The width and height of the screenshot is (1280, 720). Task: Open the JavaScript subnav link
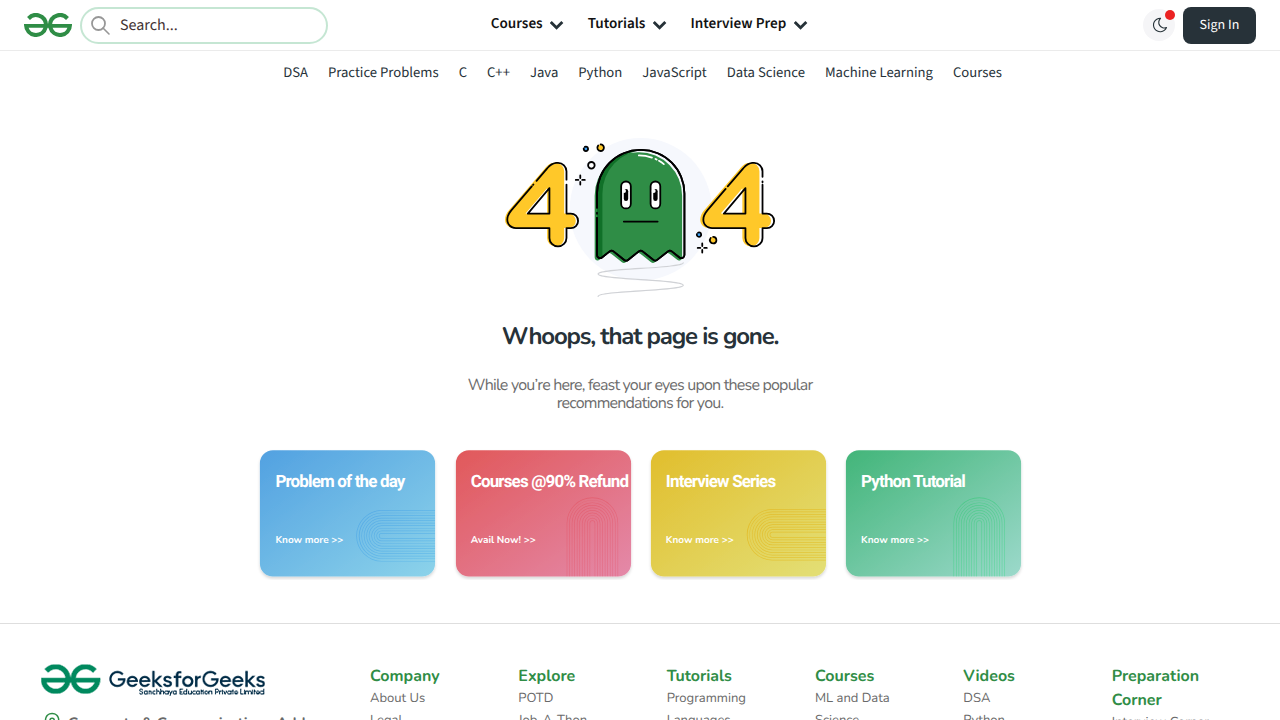point(674,72)
